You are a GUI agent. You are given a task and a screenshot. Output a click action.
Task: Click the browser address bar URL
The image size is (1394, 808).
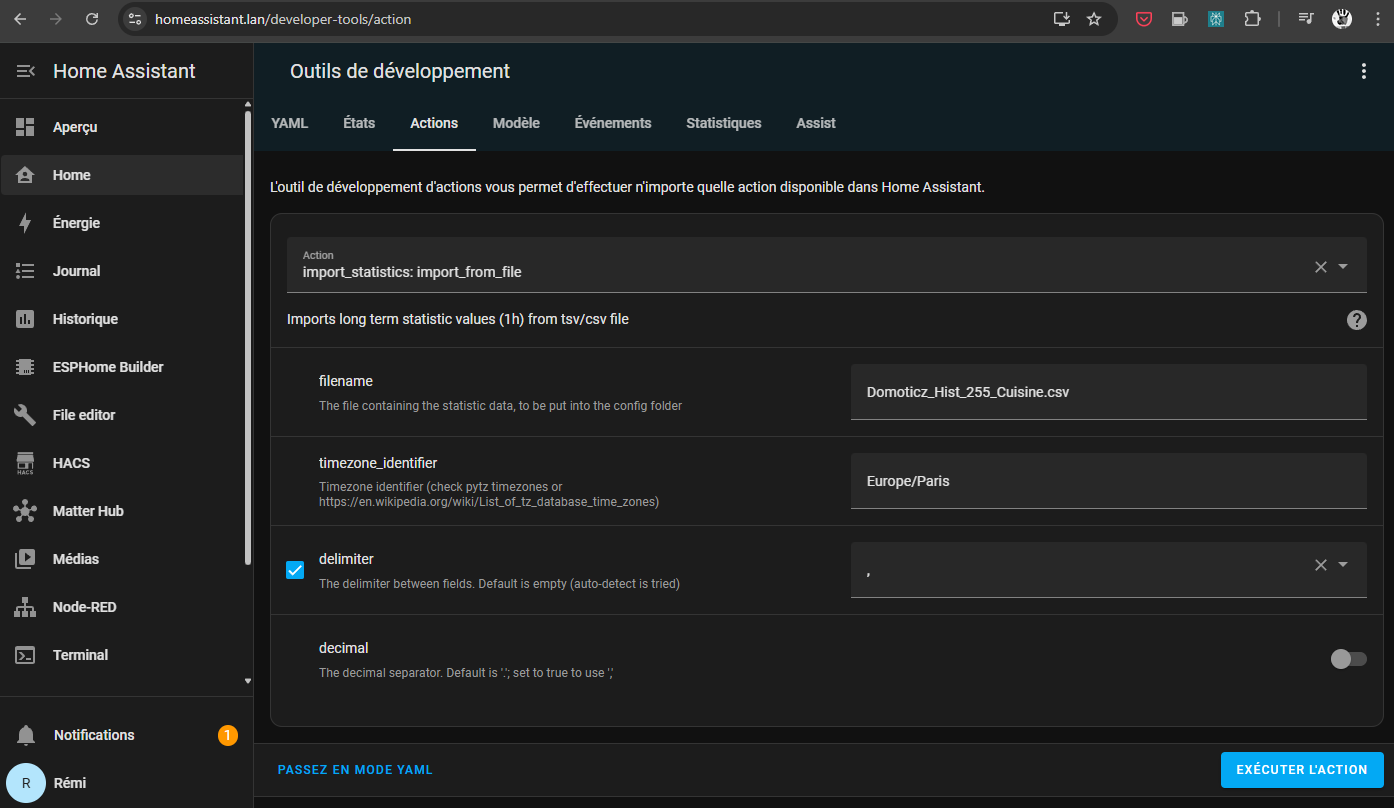pyautogui.click(x=283, y=19)
